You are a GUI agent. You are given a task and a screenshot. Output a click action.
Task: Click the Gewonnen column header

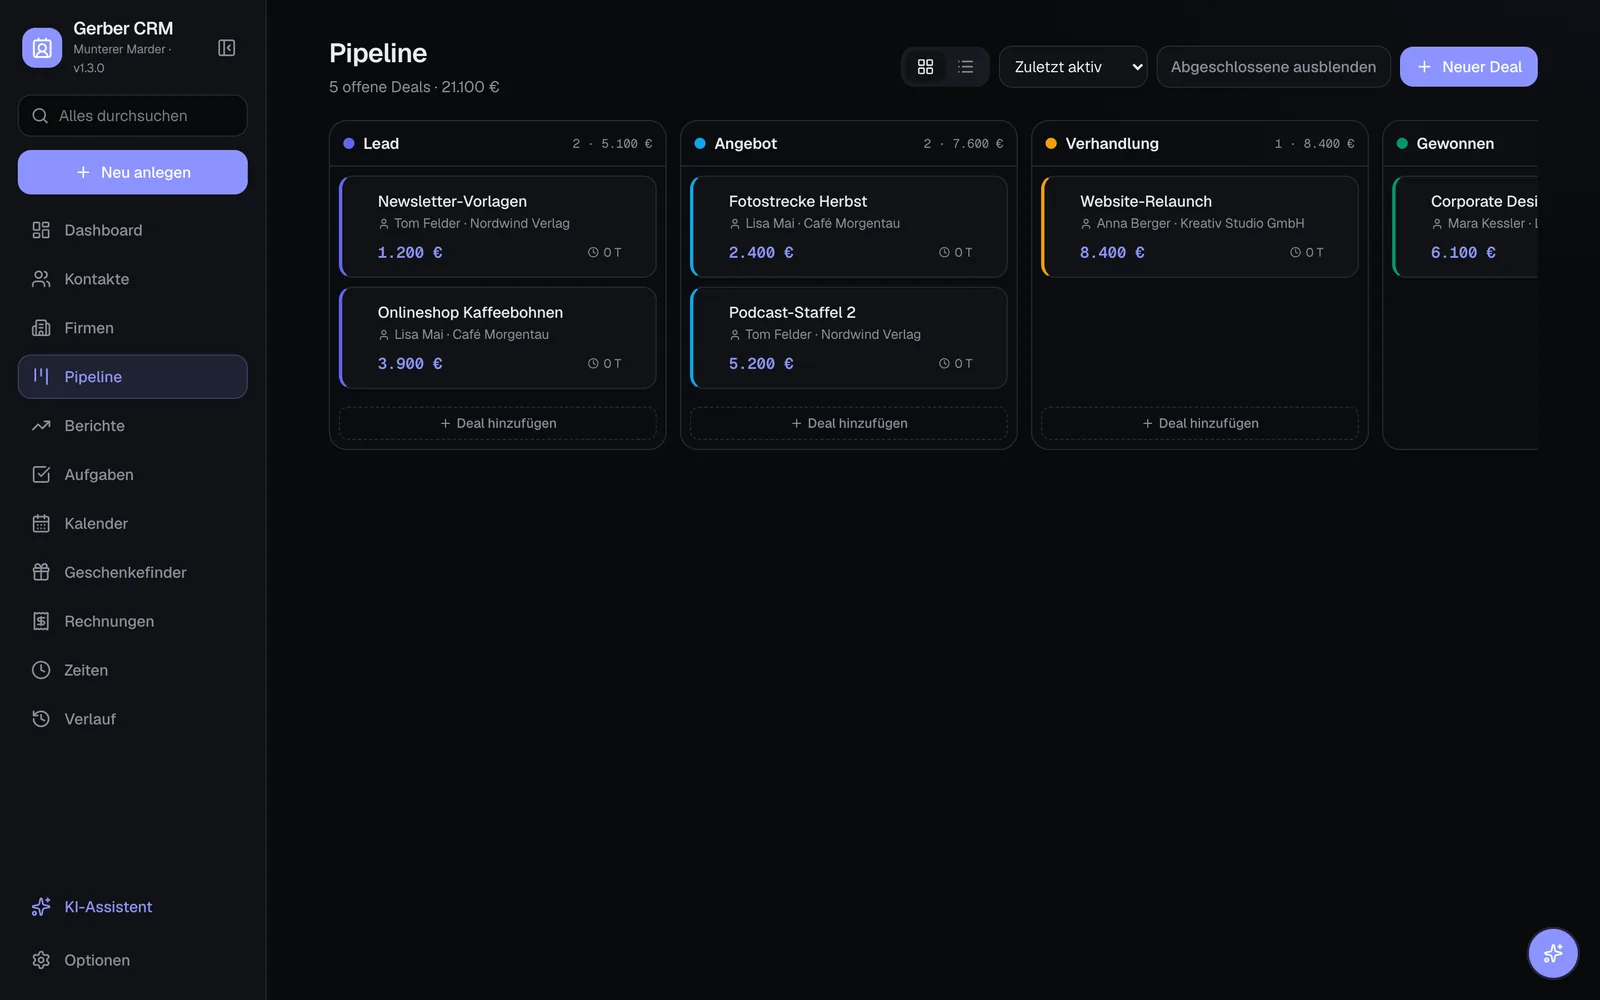click(x=1461, y=144)
